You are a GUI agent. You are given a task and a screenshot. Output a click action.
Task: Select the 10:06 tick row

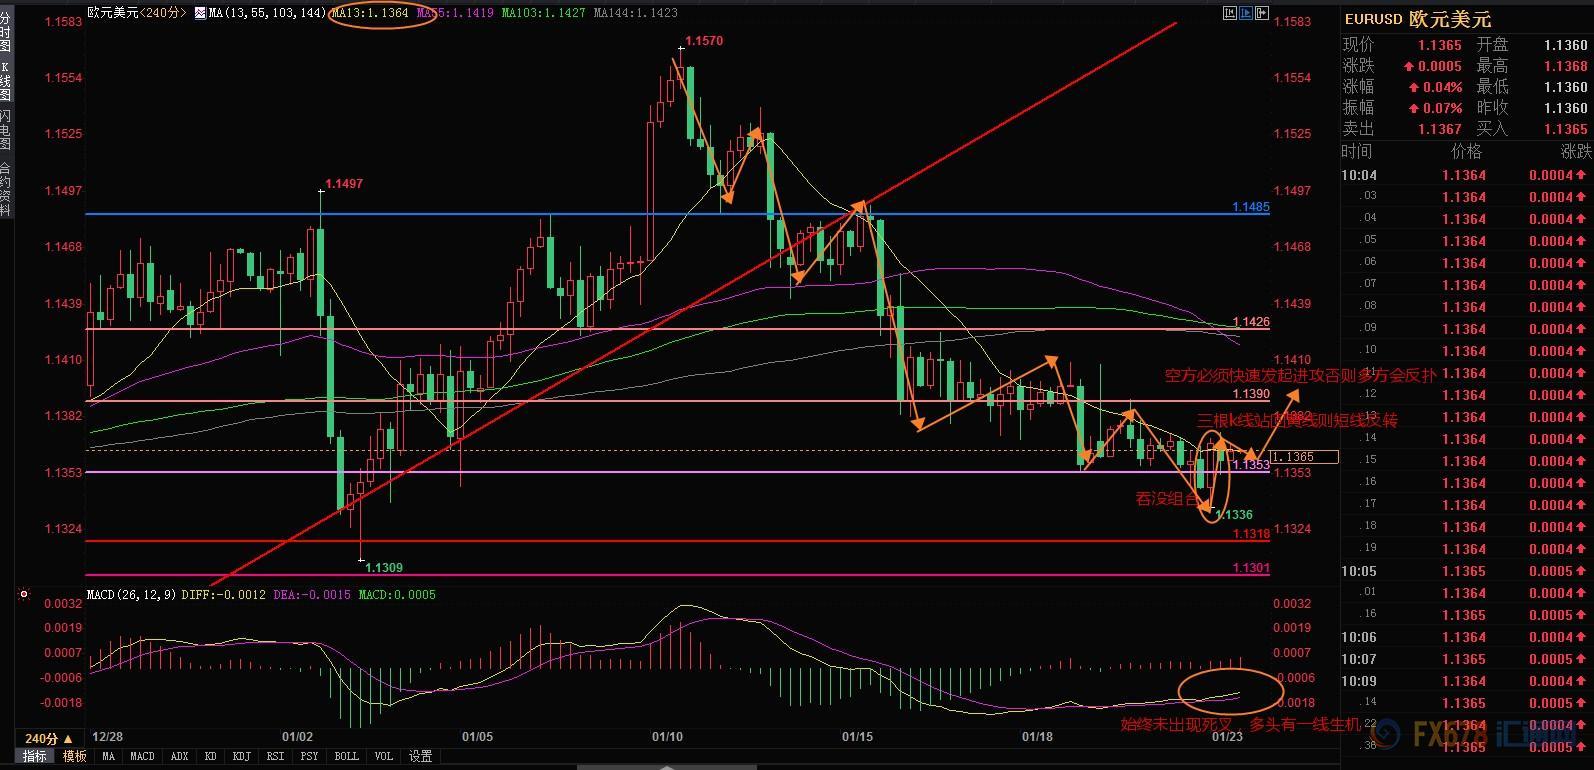tap(1466, 637)
